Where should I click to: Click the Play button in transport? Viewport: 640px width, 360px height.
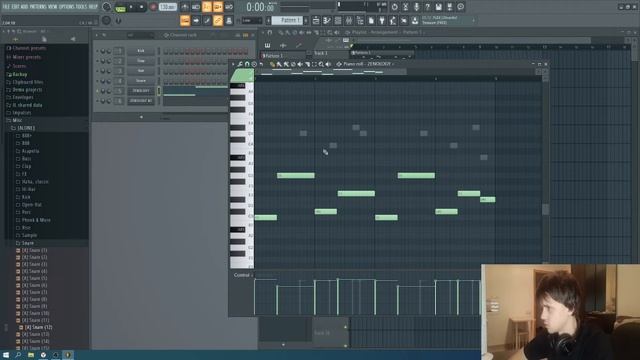[131, 7]
